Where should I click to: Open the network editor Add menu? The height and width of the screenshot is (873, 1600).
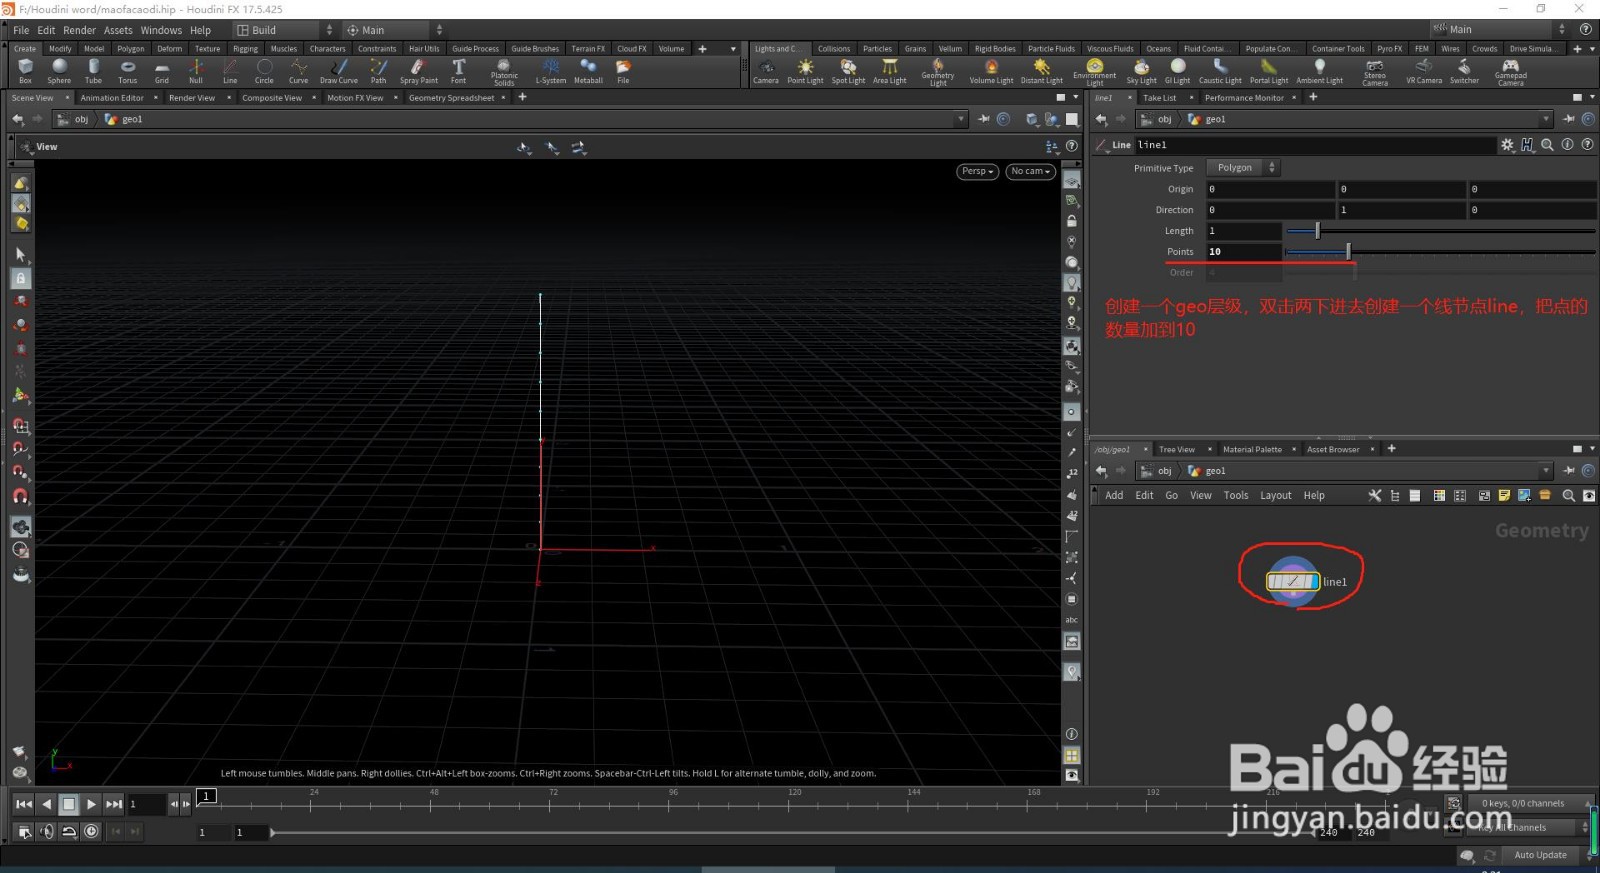[x=1114, y=495]
